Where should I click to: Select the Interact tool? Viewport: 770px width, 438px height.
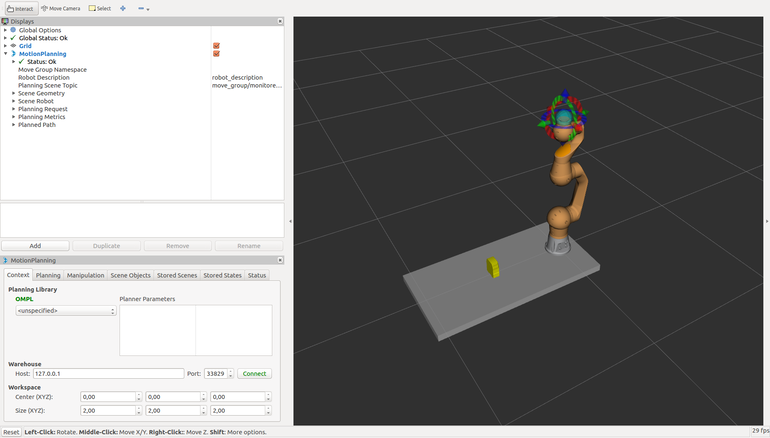coord(18,8)
